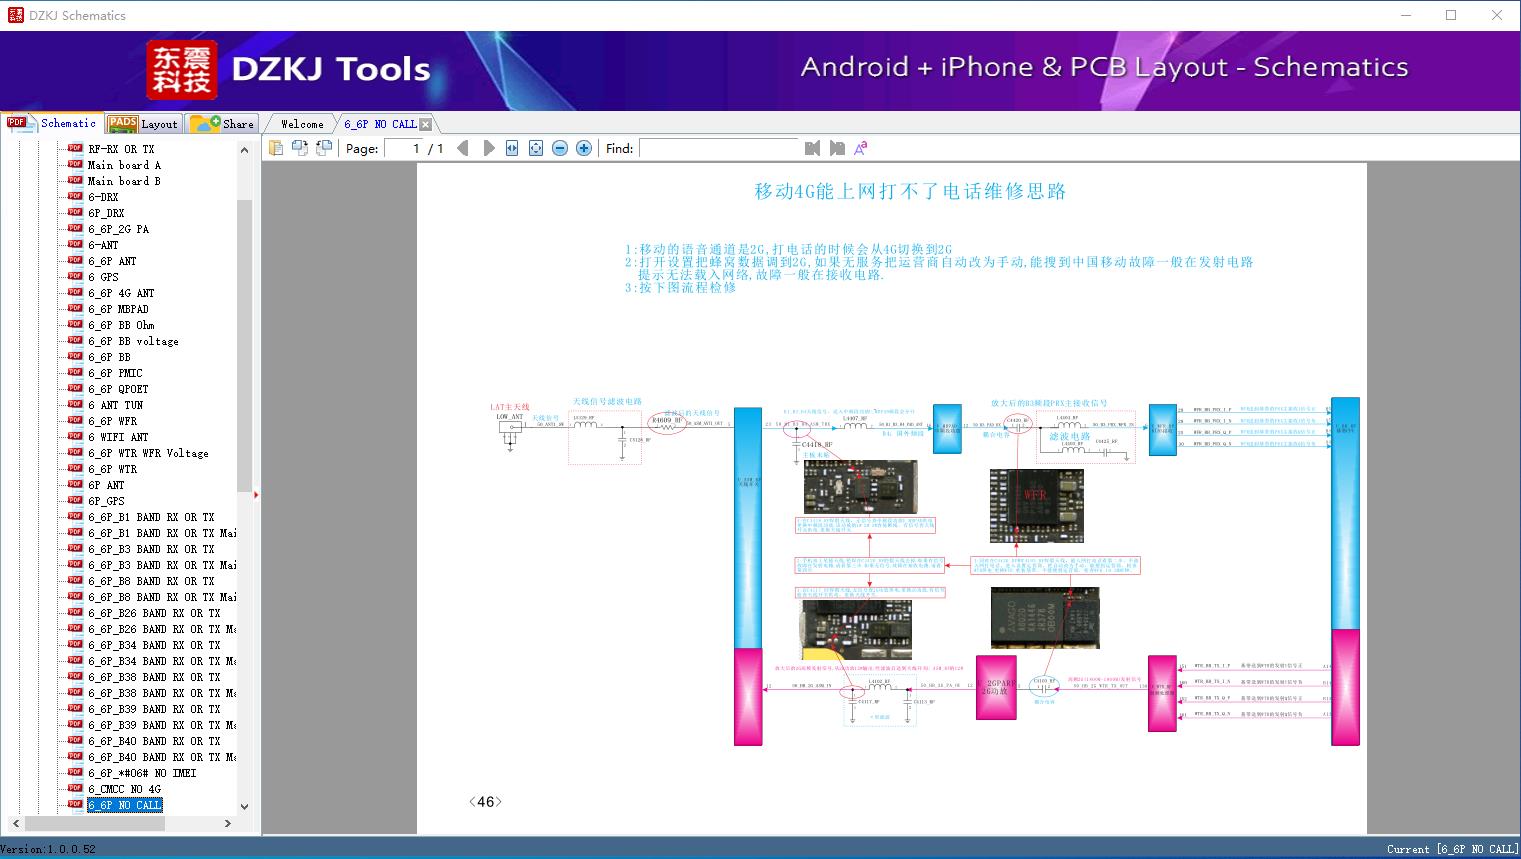The width and height of the screenshot is (1521, 859).
Task: Open the Main board B schematic
Action: coord(124,181)
